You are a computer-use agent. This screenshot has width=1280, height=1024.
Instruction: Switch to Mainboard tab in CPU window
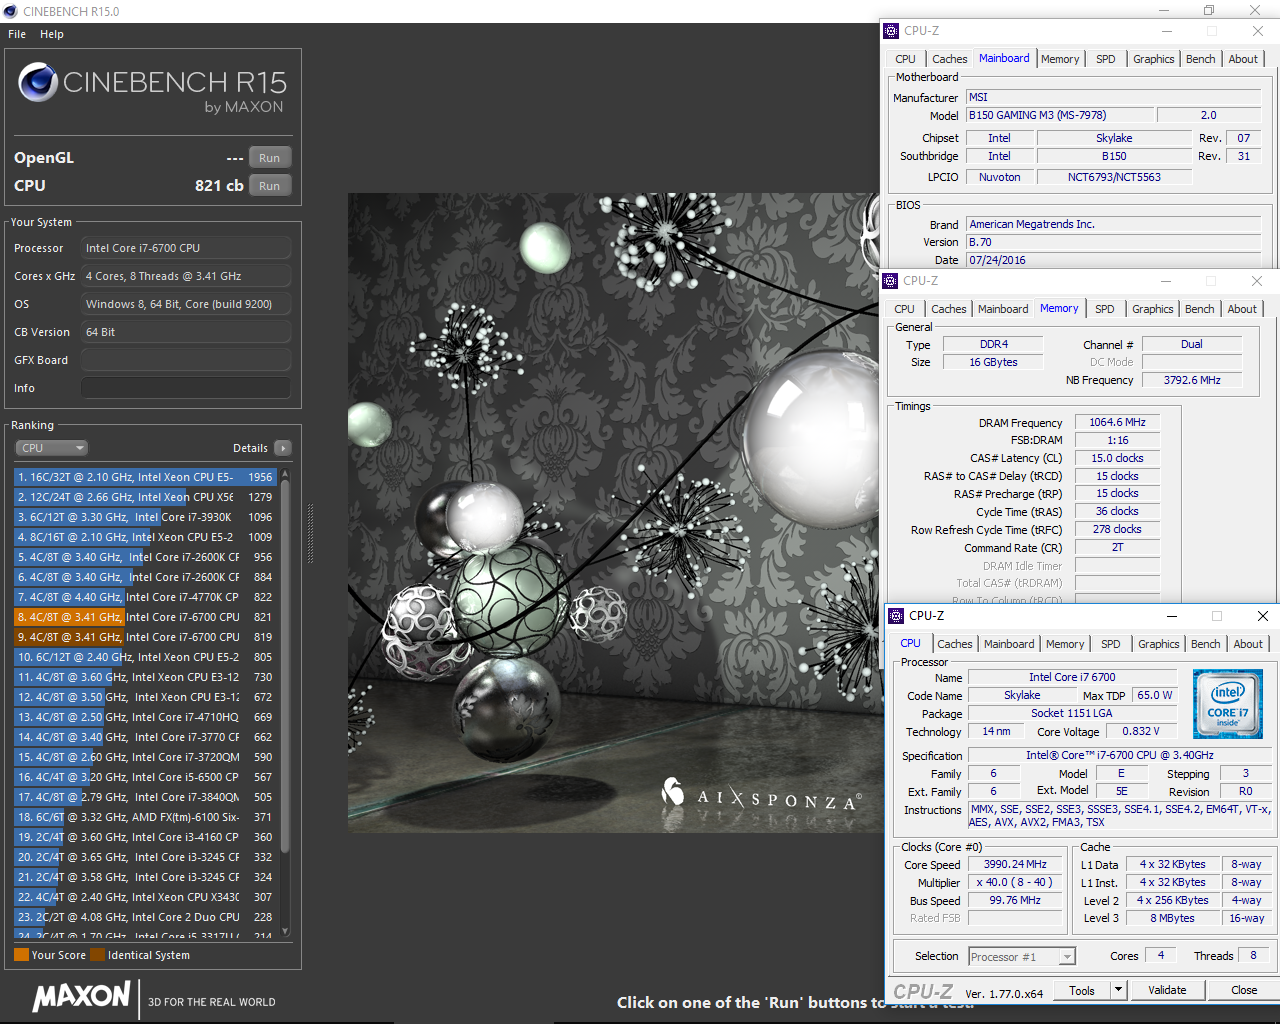(1009, 644)
